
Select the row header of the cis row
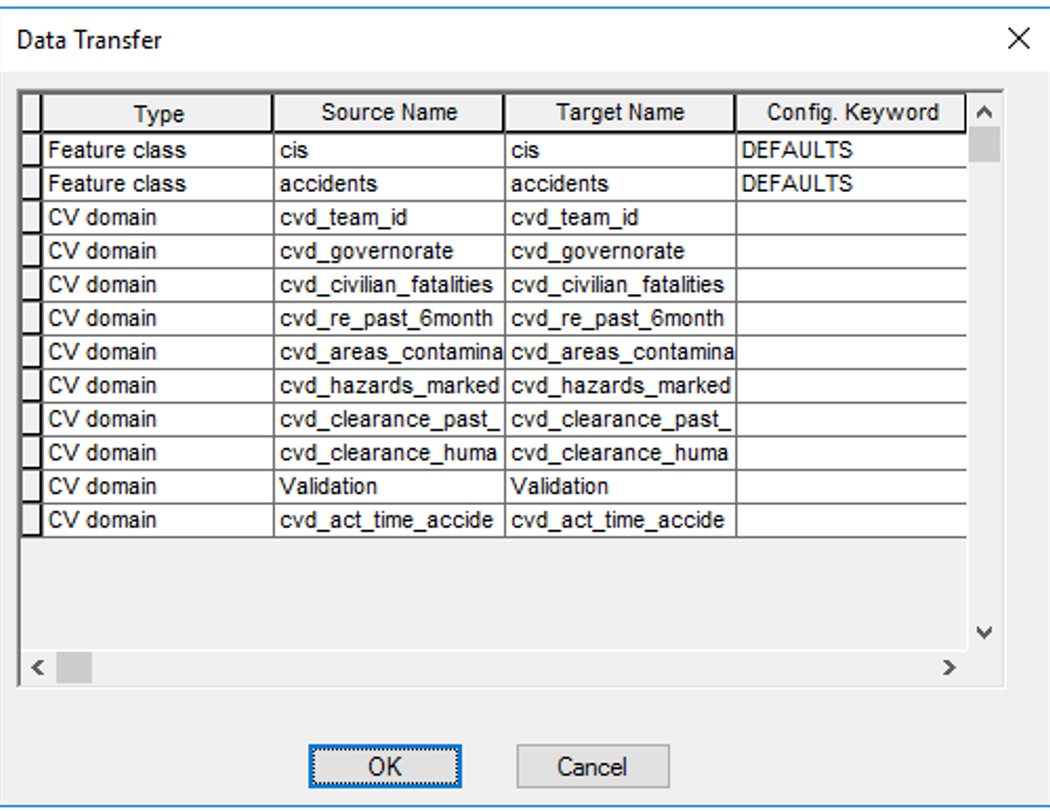(x=31, y=150)
